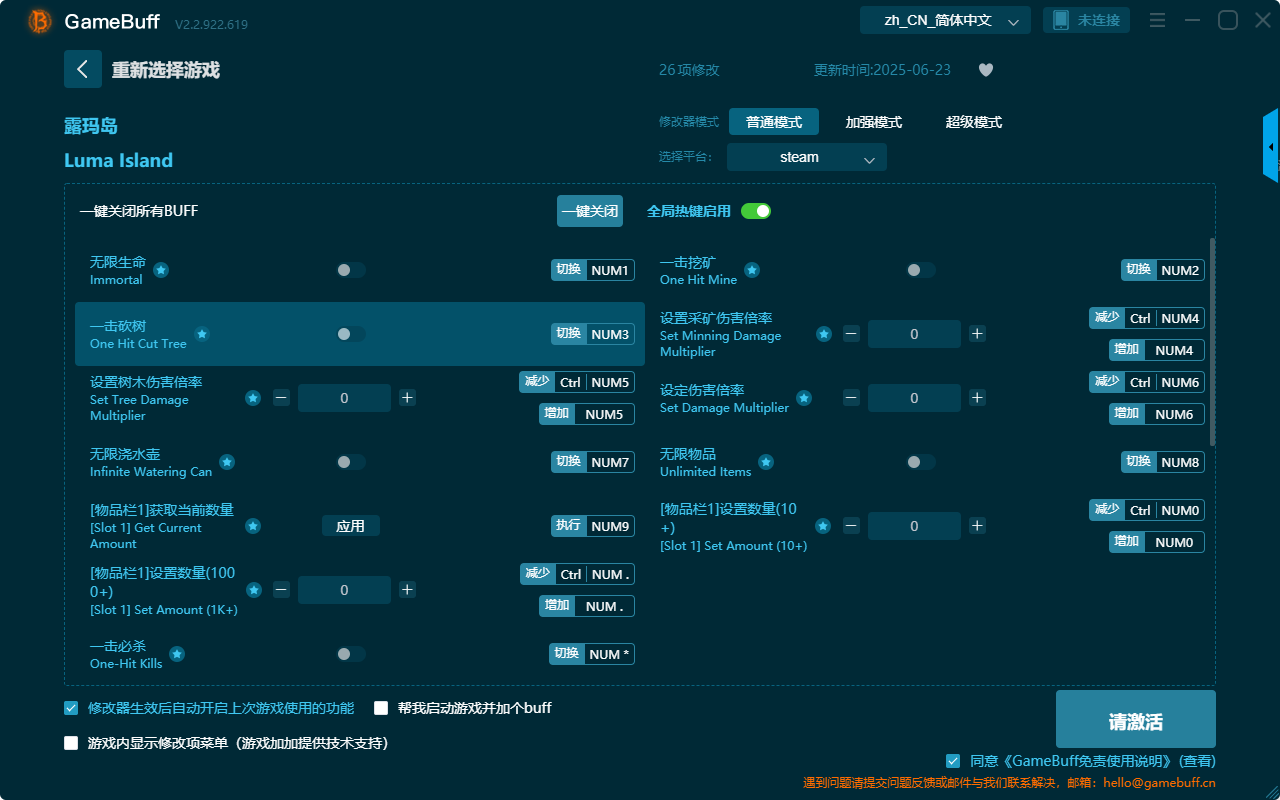The height and width of the screenshot is (800, 1280).
Task: Enable the 无限生命 Immortal toggle
Action: [350, 270]
